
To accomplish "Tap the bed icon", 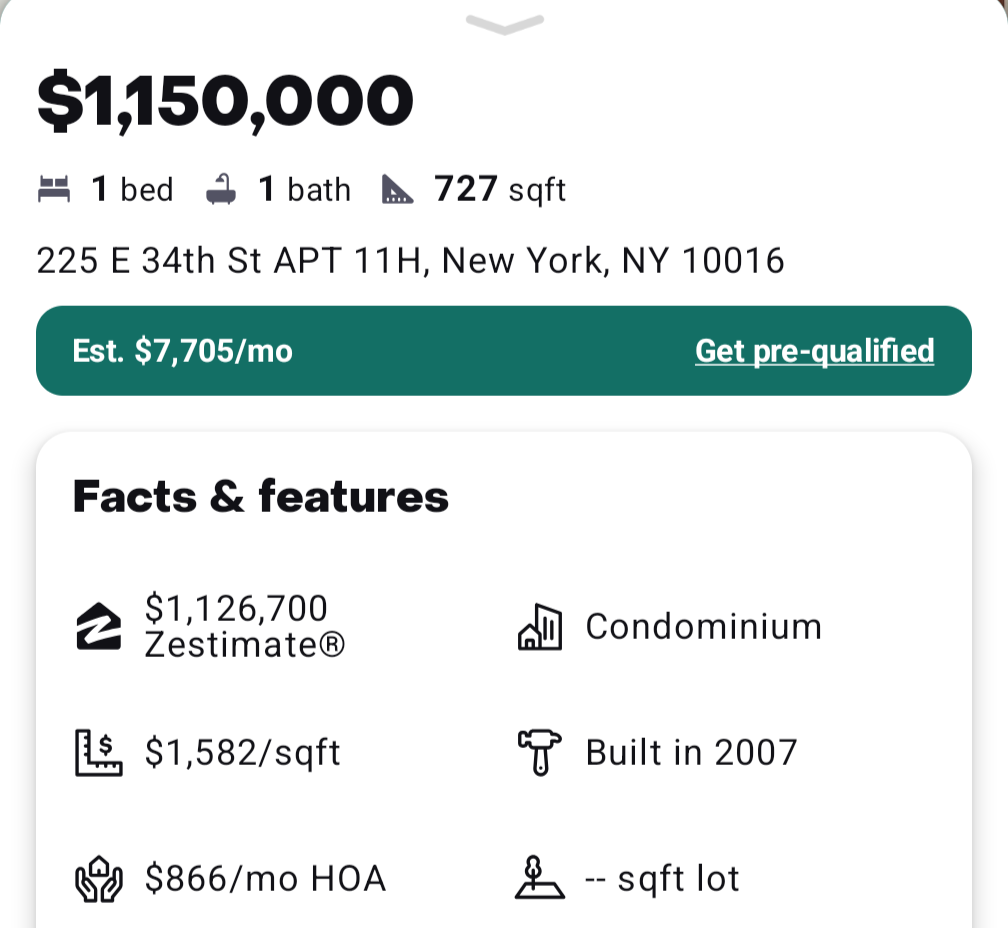I will click(x=54, y=190).
